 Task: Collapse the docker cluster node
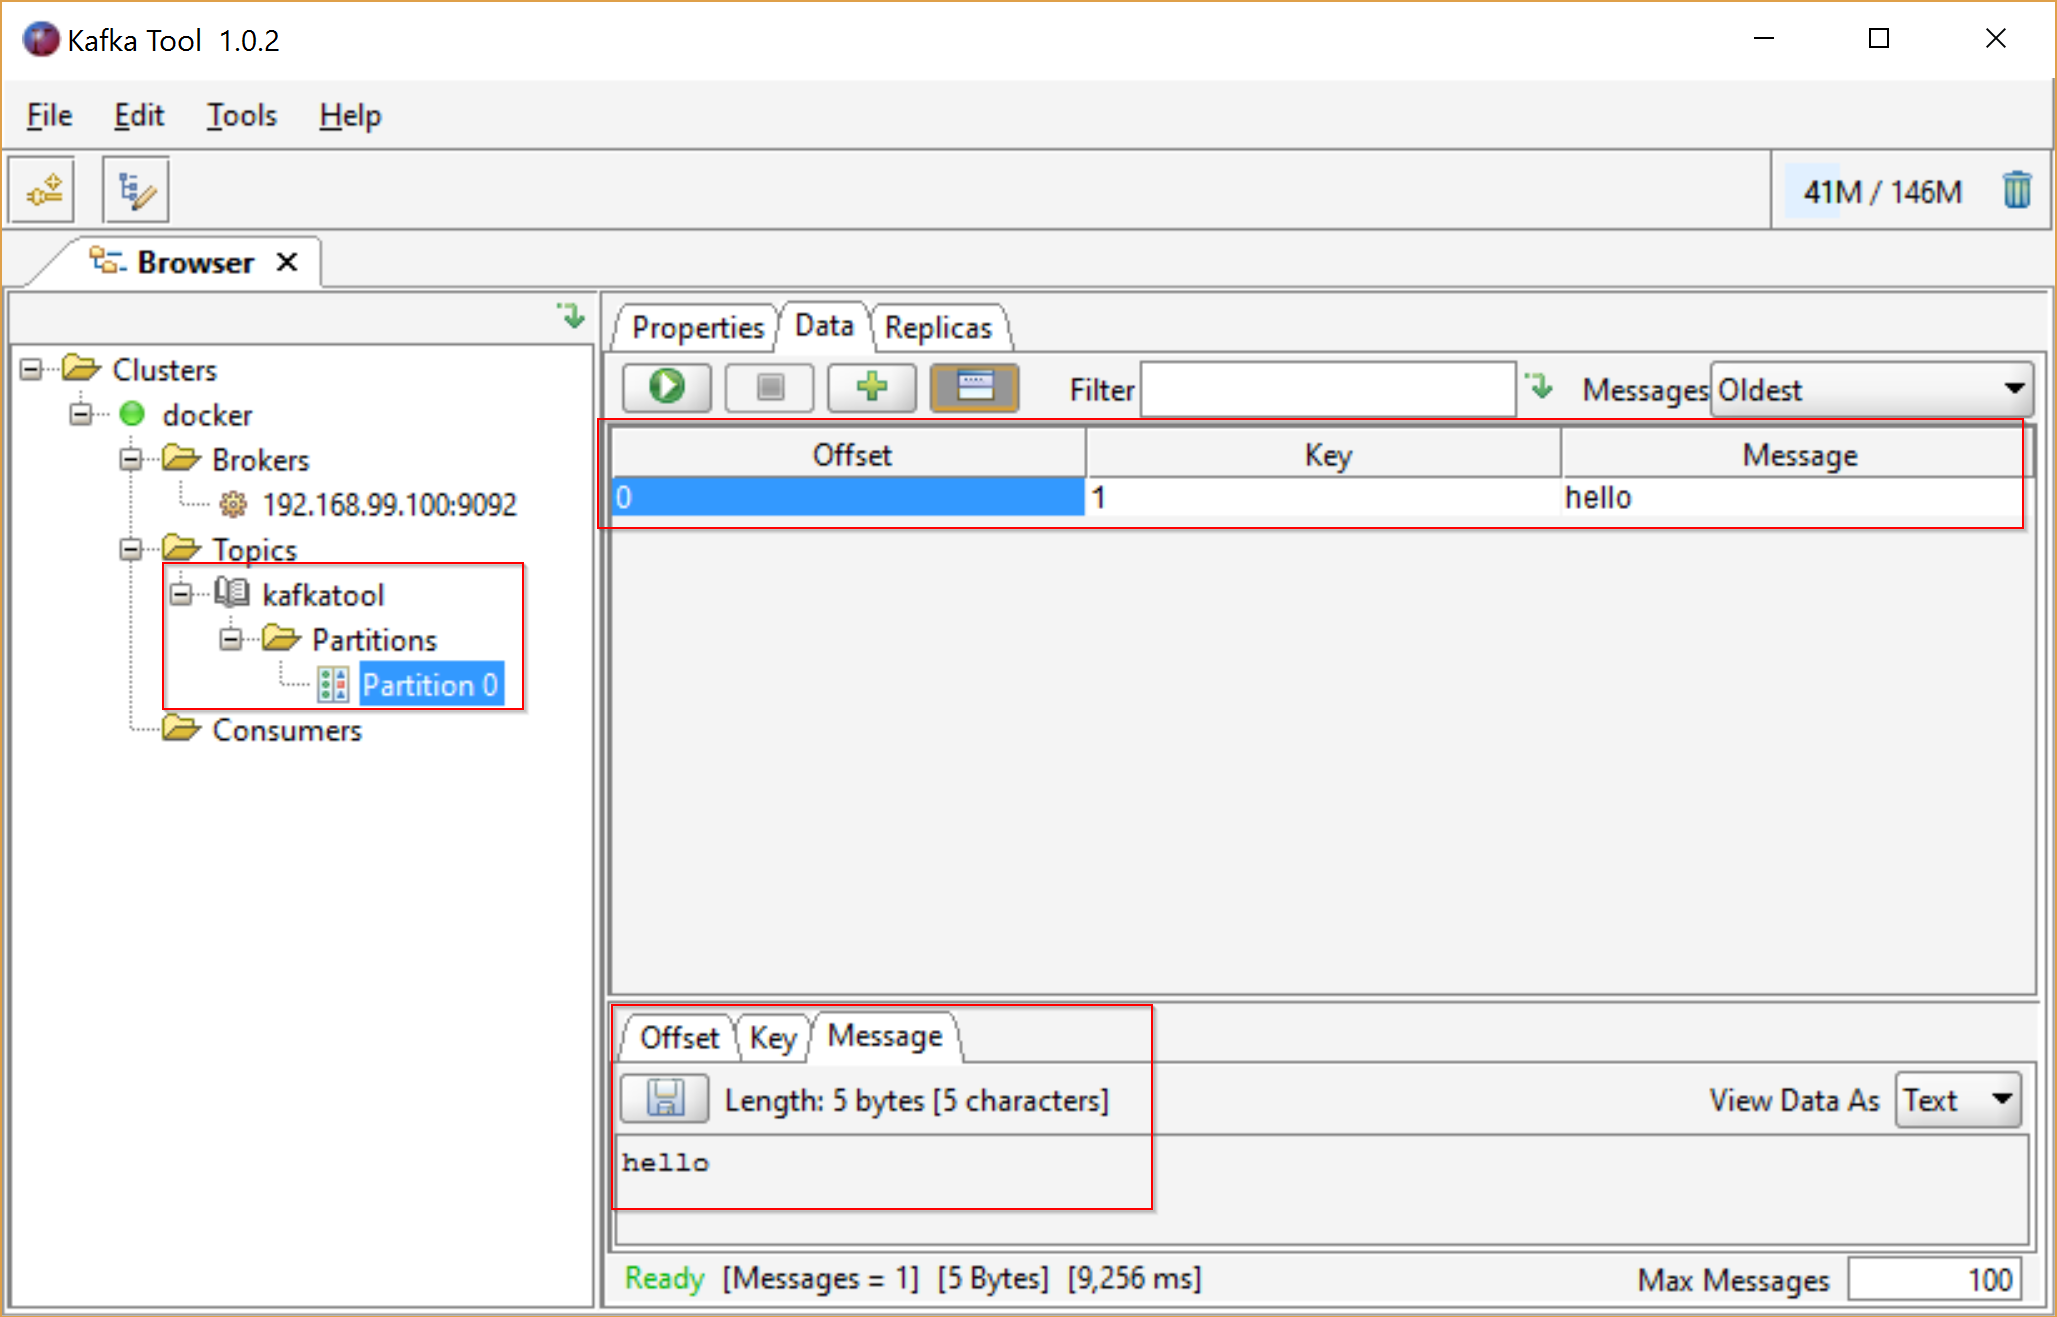pos(81,414)
